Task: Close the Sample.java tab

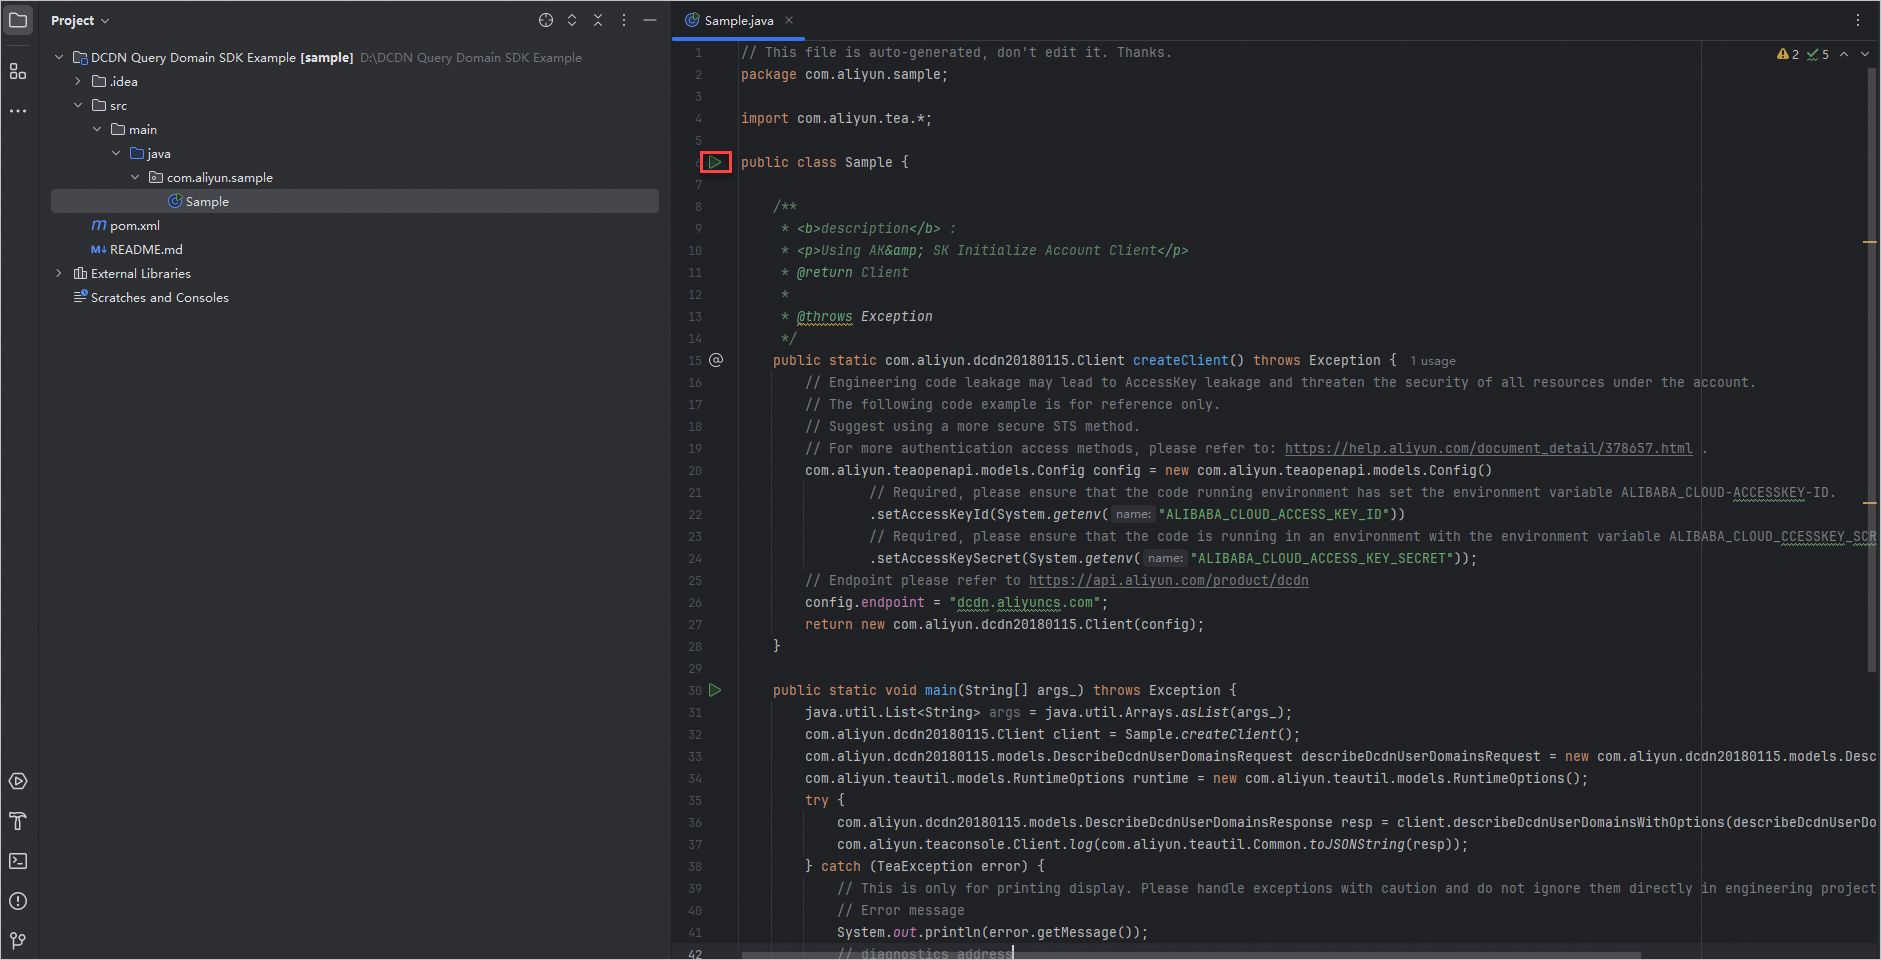Action: [x=789, y=20]
